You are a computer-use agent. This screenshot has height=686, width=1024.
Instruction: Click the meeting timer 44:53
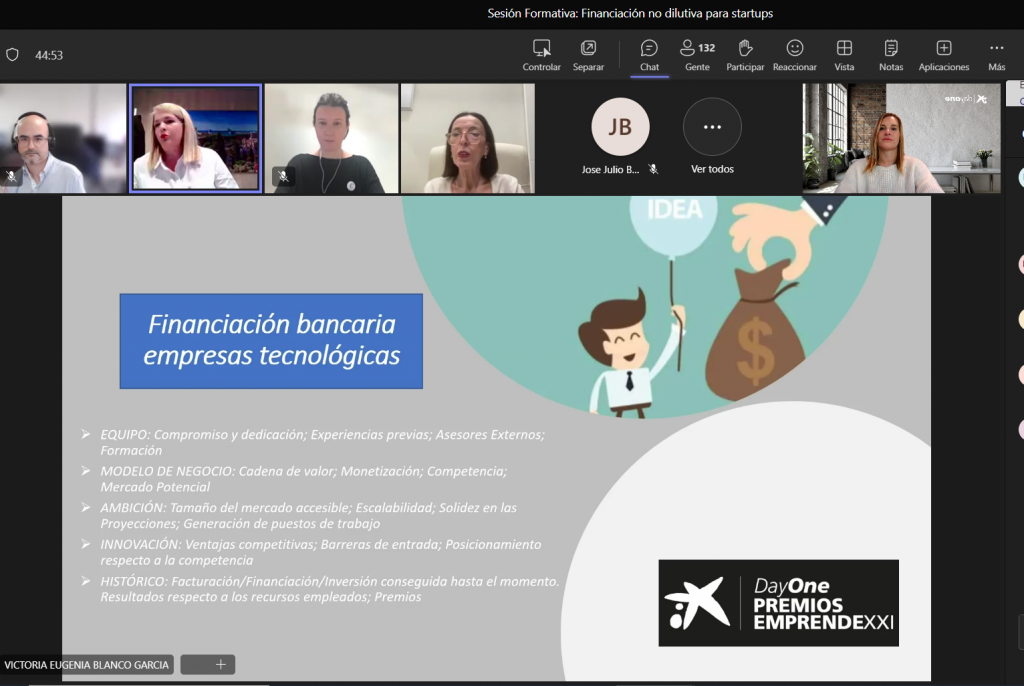point(49,56)
